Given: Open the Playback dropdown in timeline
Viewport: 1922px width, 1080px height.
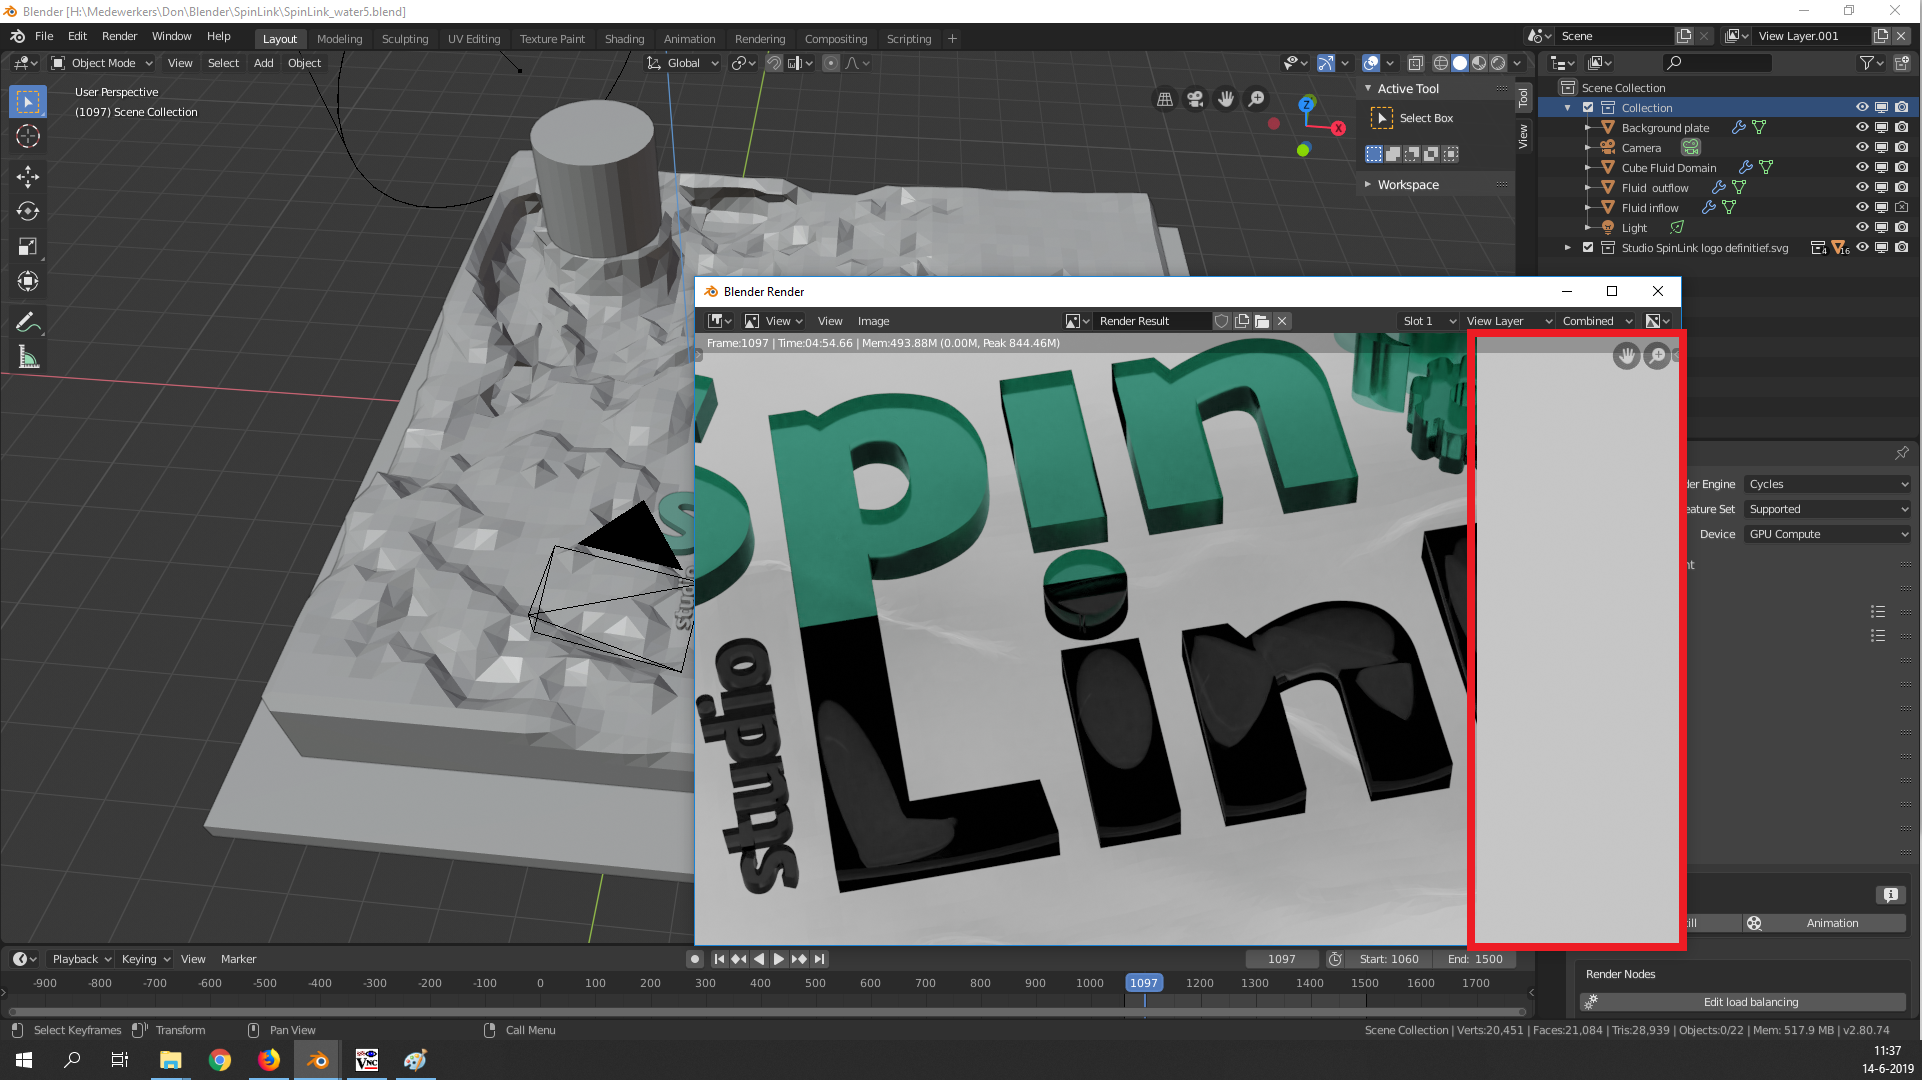Looking at the screenshot, I should coord(81,959).
